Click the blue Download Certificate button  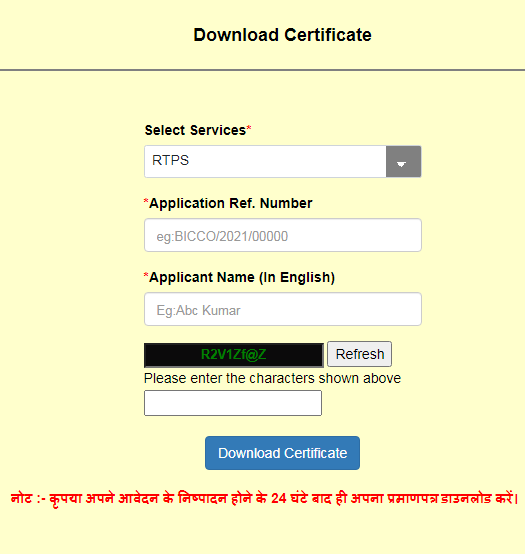[282, 453]
